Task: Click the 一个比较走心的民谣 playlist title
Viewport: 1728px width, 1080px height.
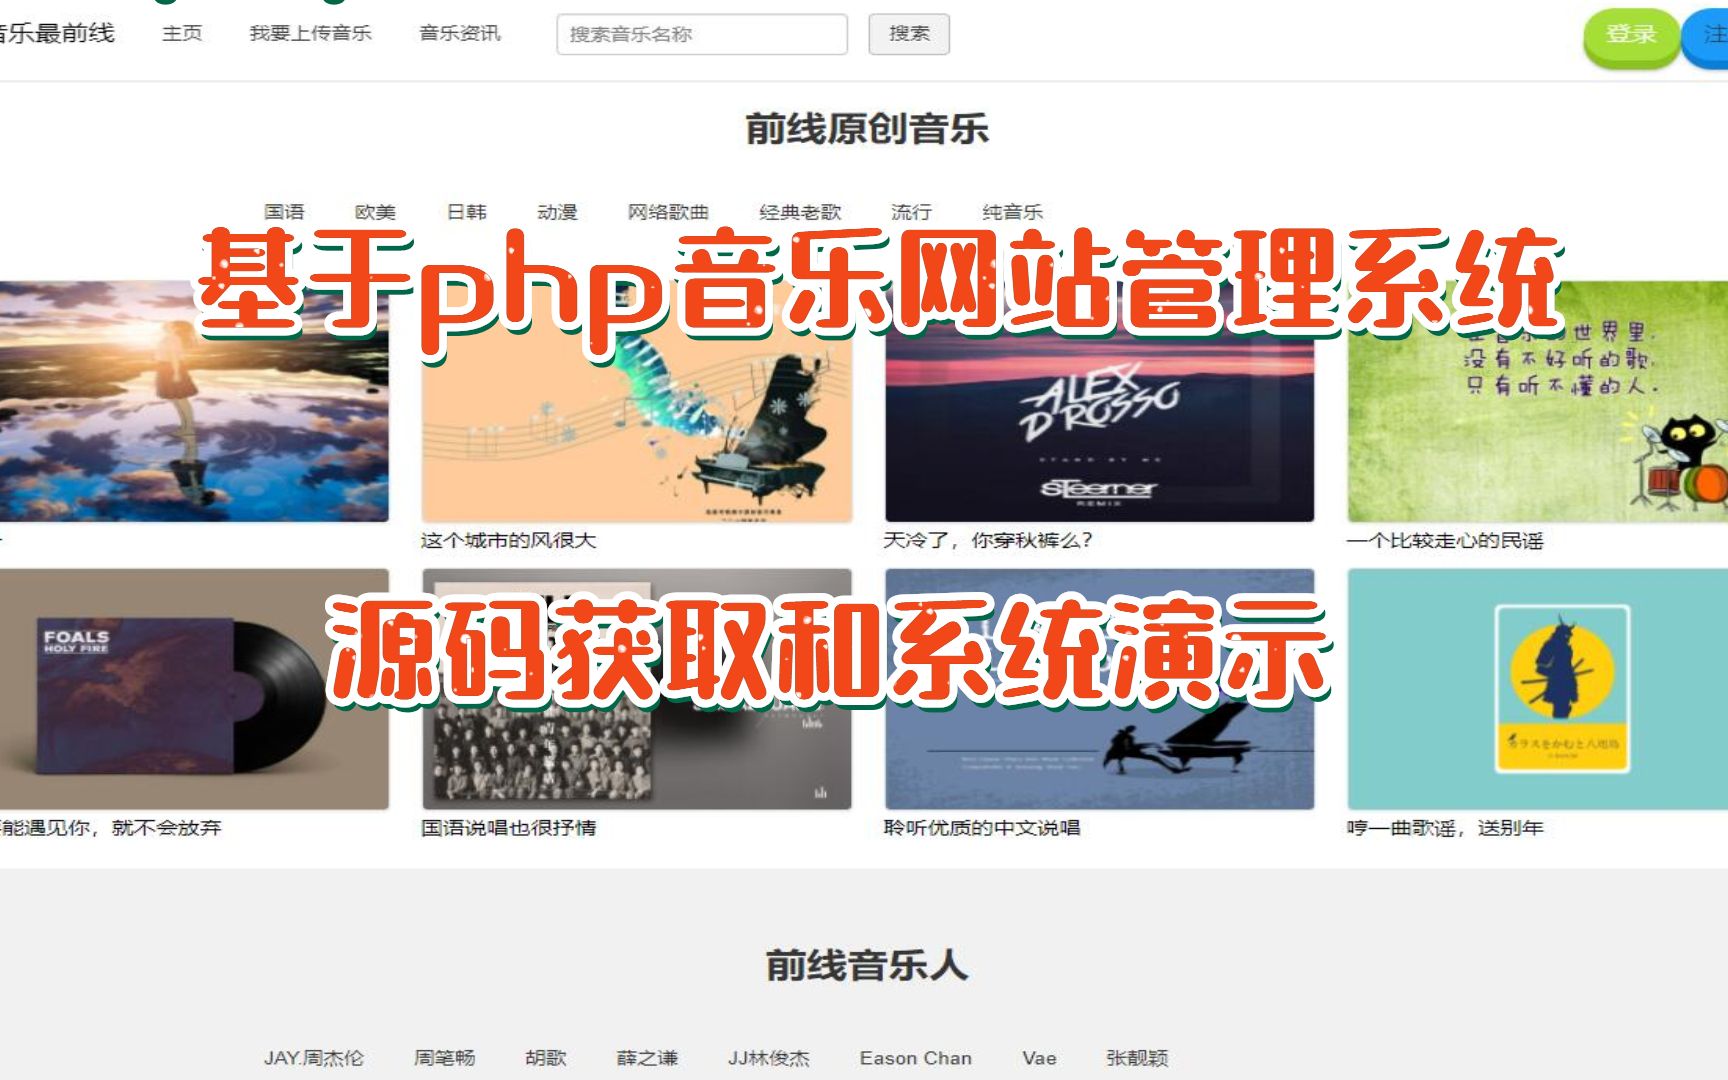Action: coord(1445,540)
